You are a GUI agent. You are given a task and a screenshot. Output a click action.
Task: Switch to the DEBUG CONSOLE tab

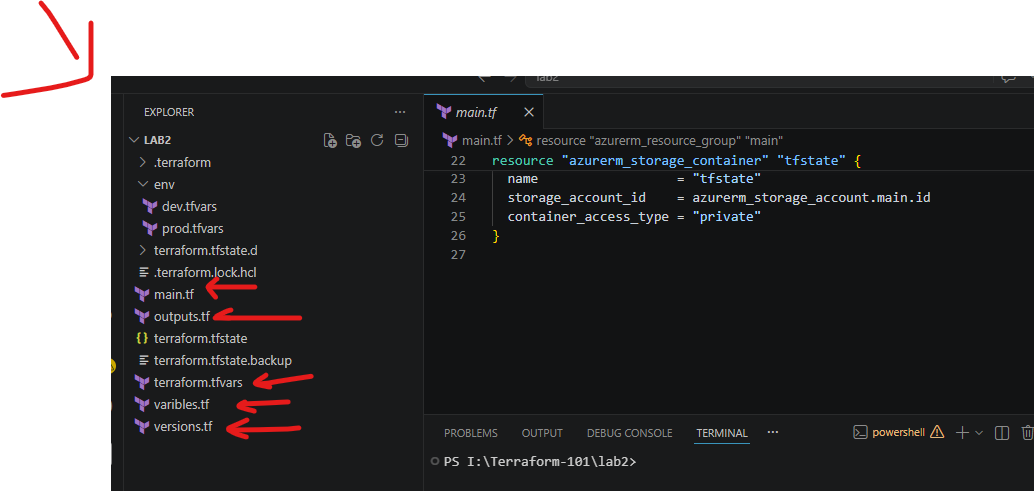click(630, 433)
